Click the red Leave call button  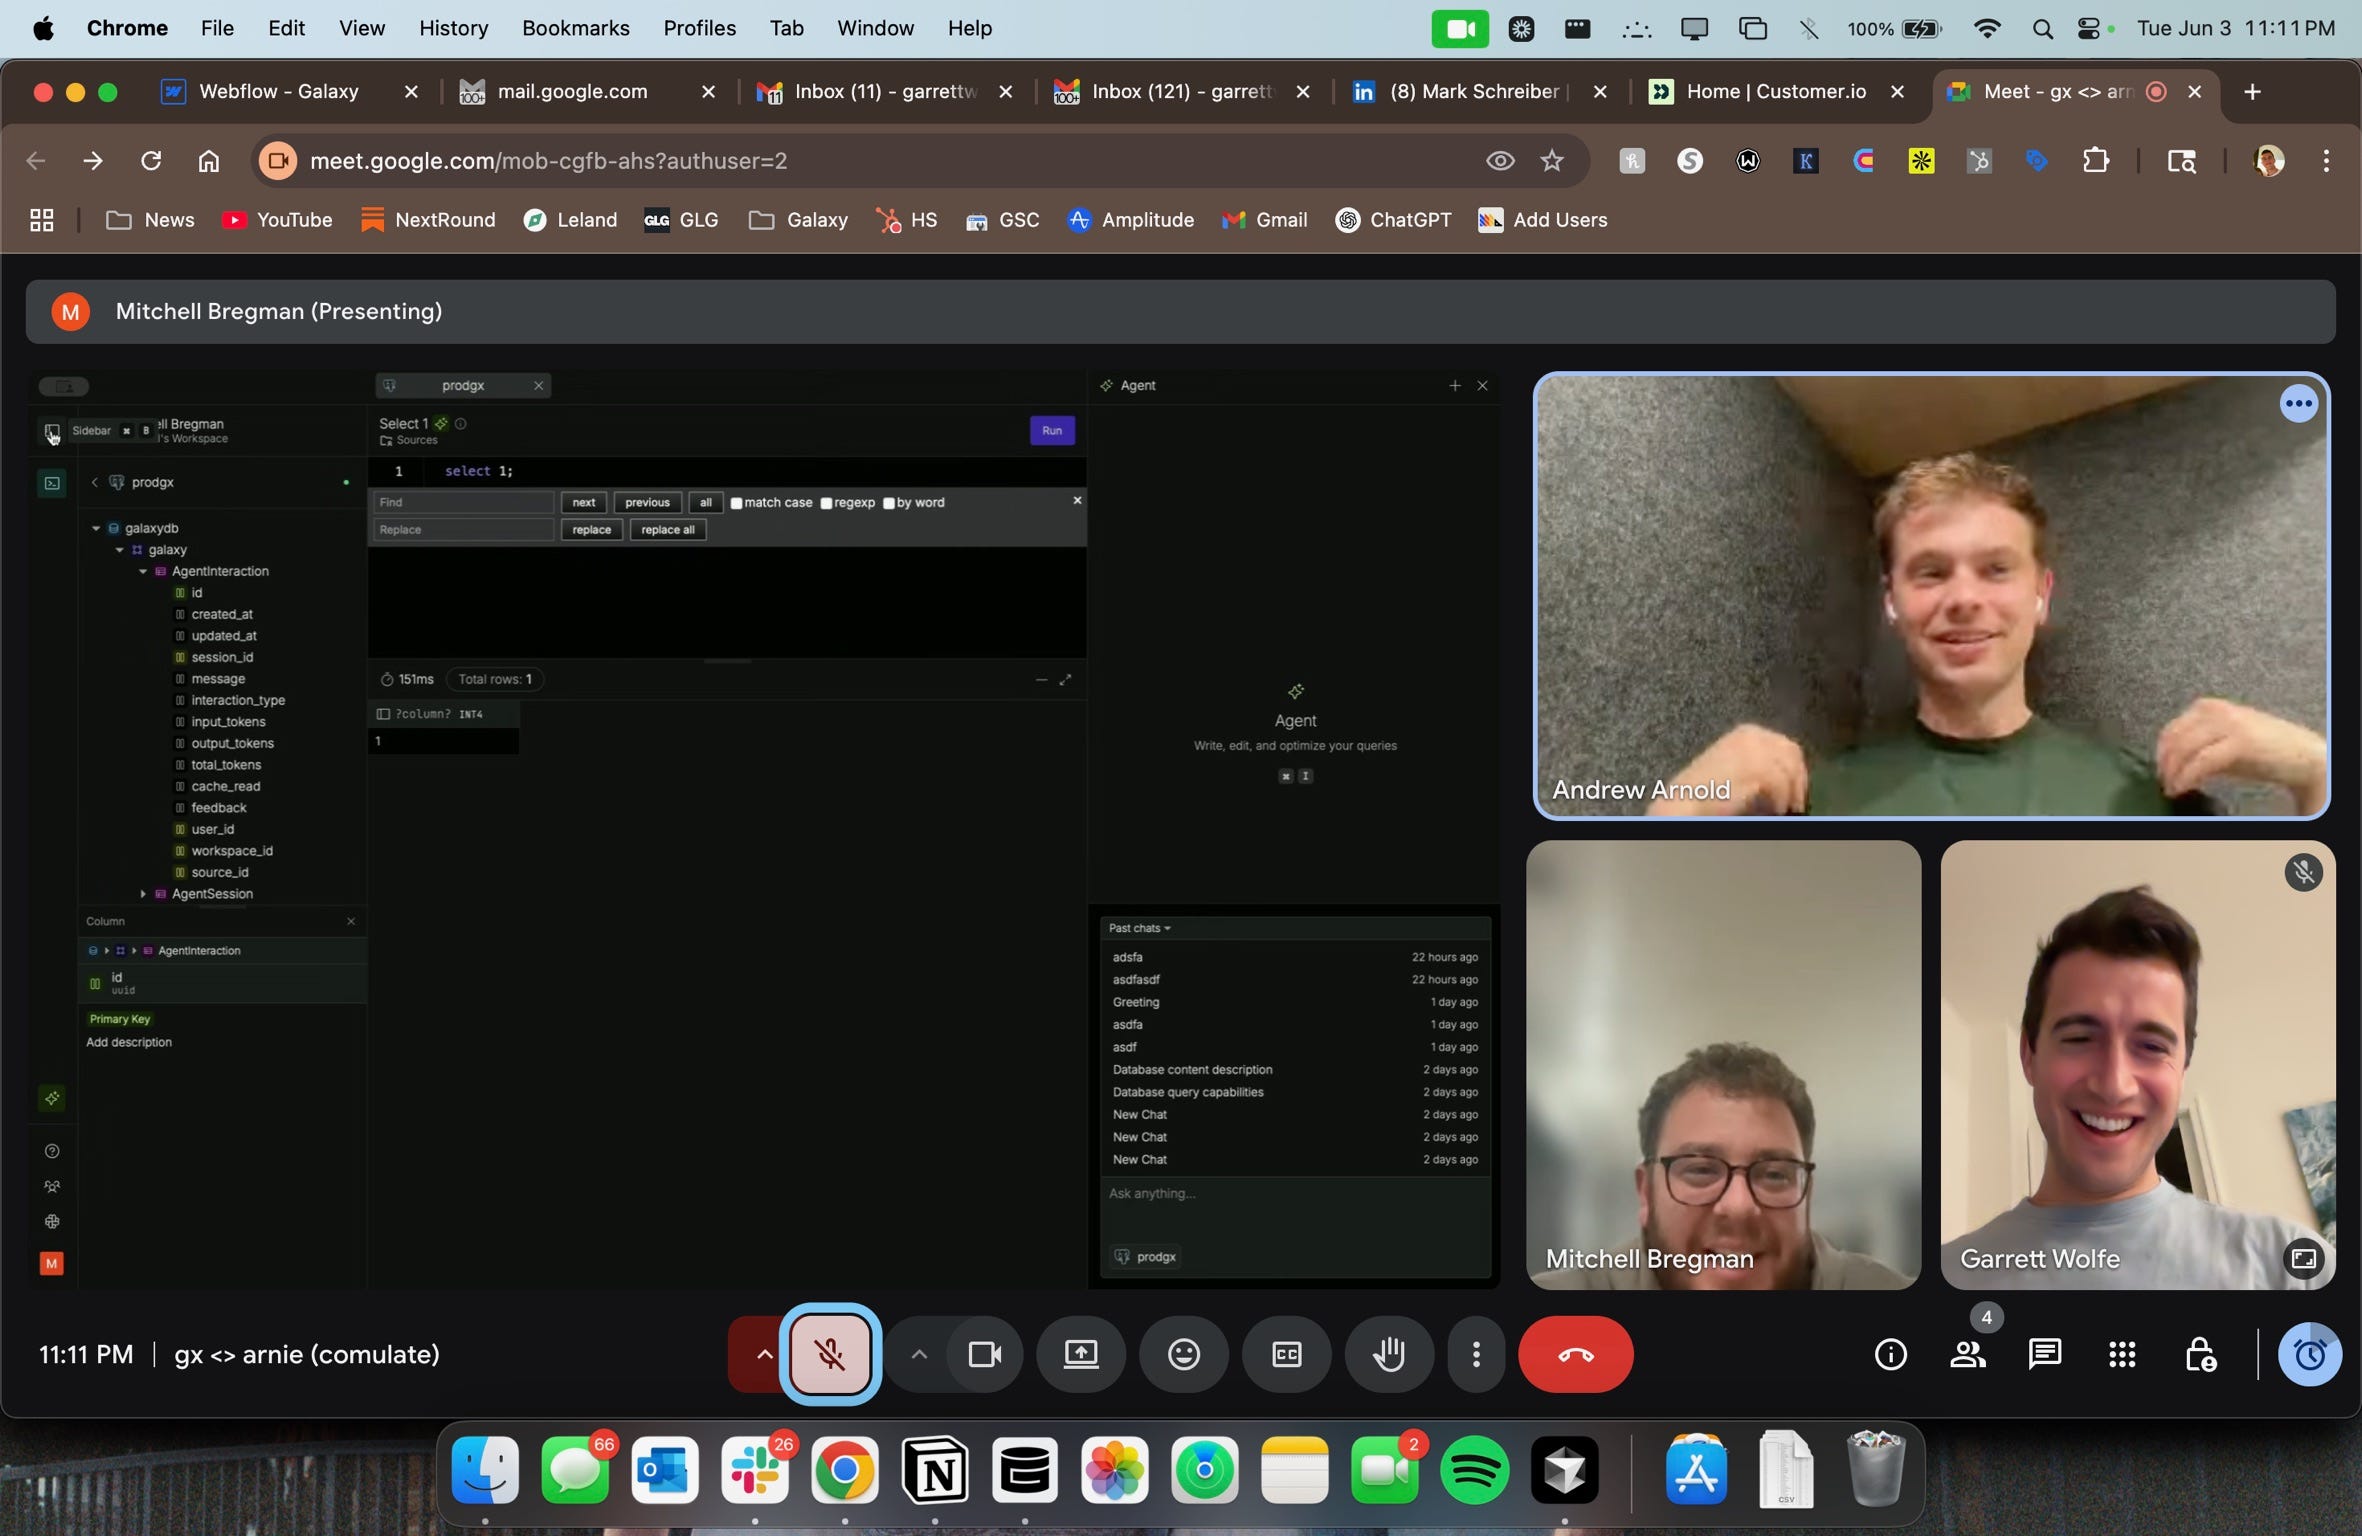pyautogui.click(x=1575, y=1354)
